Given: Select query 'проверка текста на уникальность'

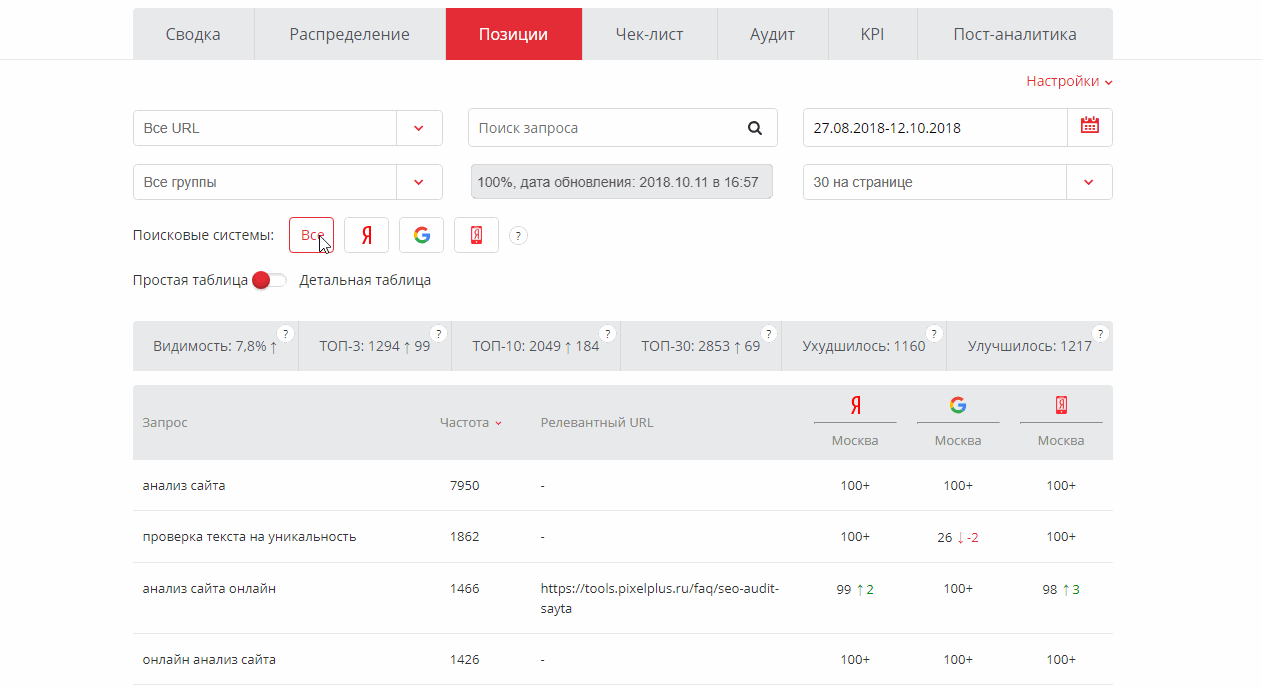Looking at the screenshot, I should point(249,536).
